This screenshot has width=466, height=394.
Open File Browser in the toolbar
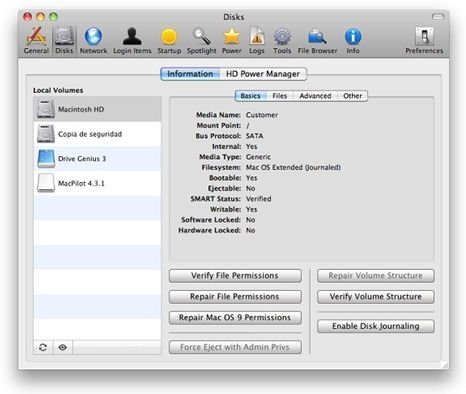pos(317,41)
